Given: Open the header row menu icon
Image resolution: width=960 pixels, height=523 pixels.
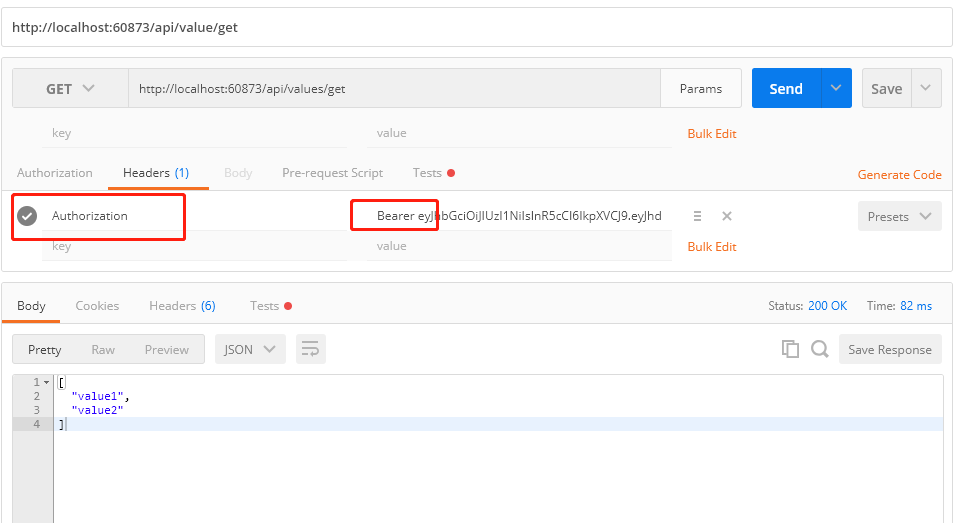Looking at the screenshot, I should (x=697, y=216).
